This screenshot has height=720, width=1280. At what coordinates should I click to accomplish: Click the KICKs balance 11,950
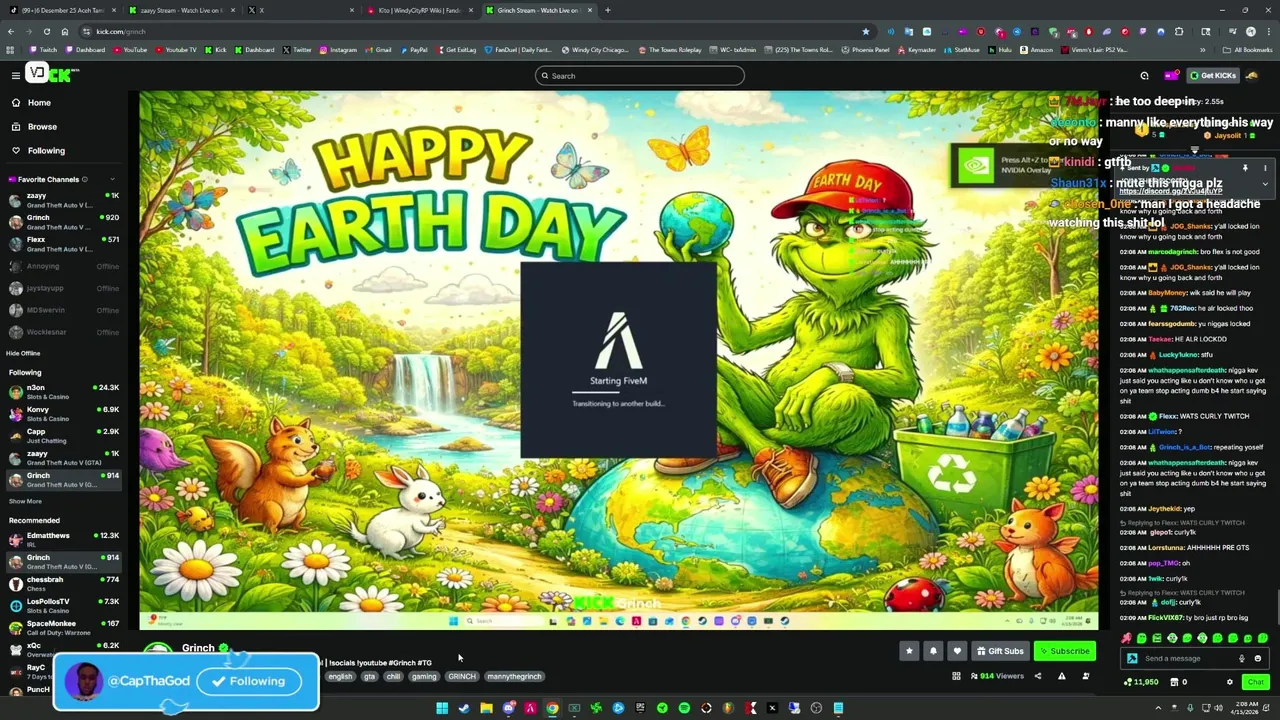[x=1141, y=682]
